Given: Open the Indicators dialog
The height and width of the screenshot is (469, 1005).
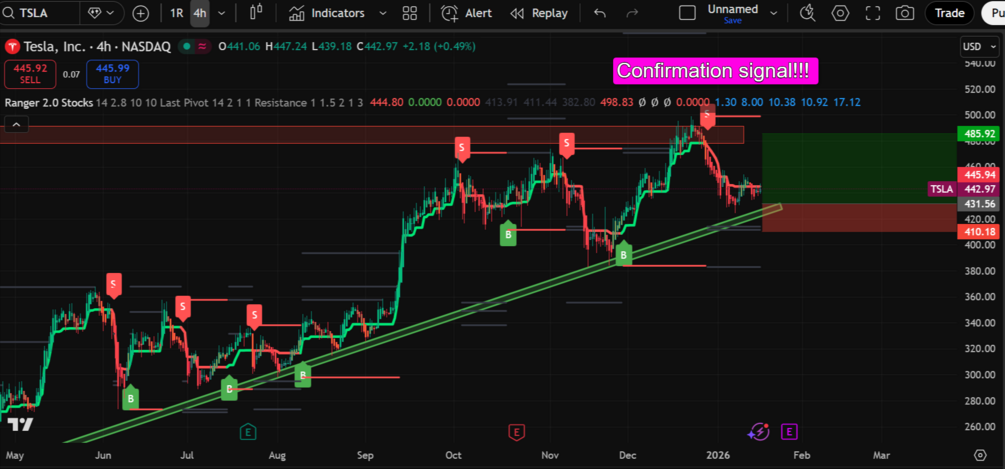Looking at the screenshot, I should [326, 13].
